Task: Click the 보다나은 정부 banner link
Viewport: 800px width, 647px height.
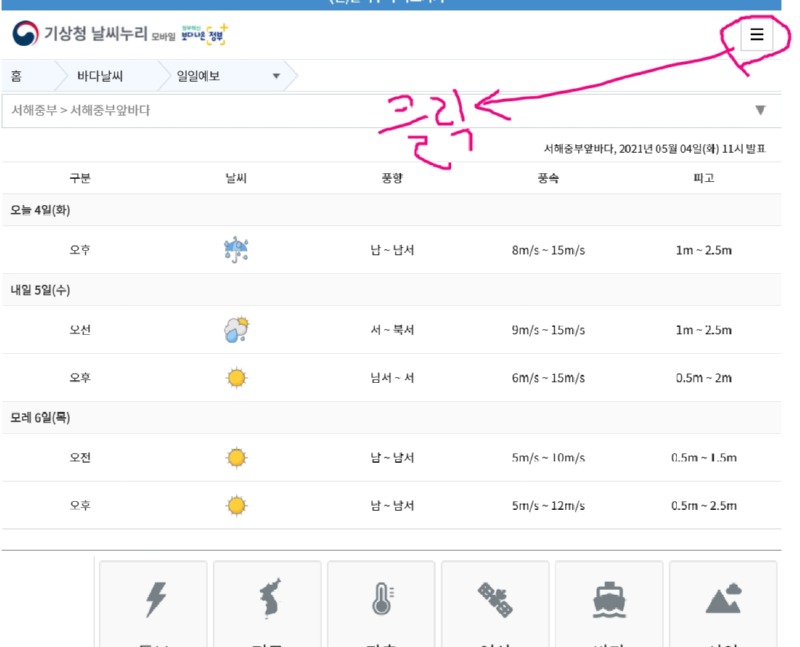Action: point(204,35)
